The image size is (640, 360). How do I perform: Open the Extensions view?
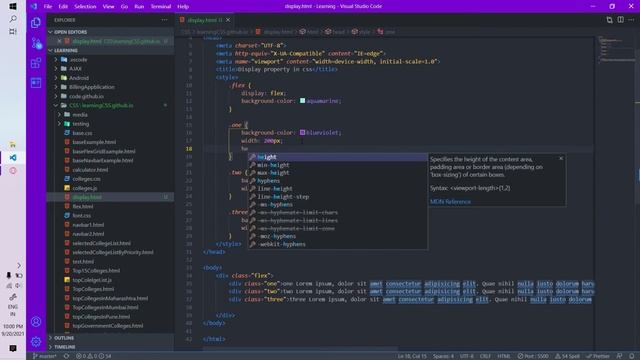[x=36, y=63]
